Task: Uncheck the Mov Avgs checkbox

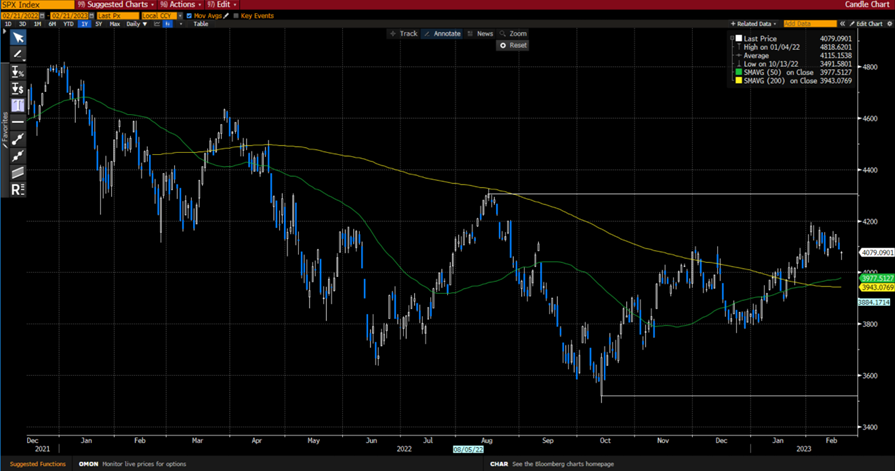Action: pos(189,16)
